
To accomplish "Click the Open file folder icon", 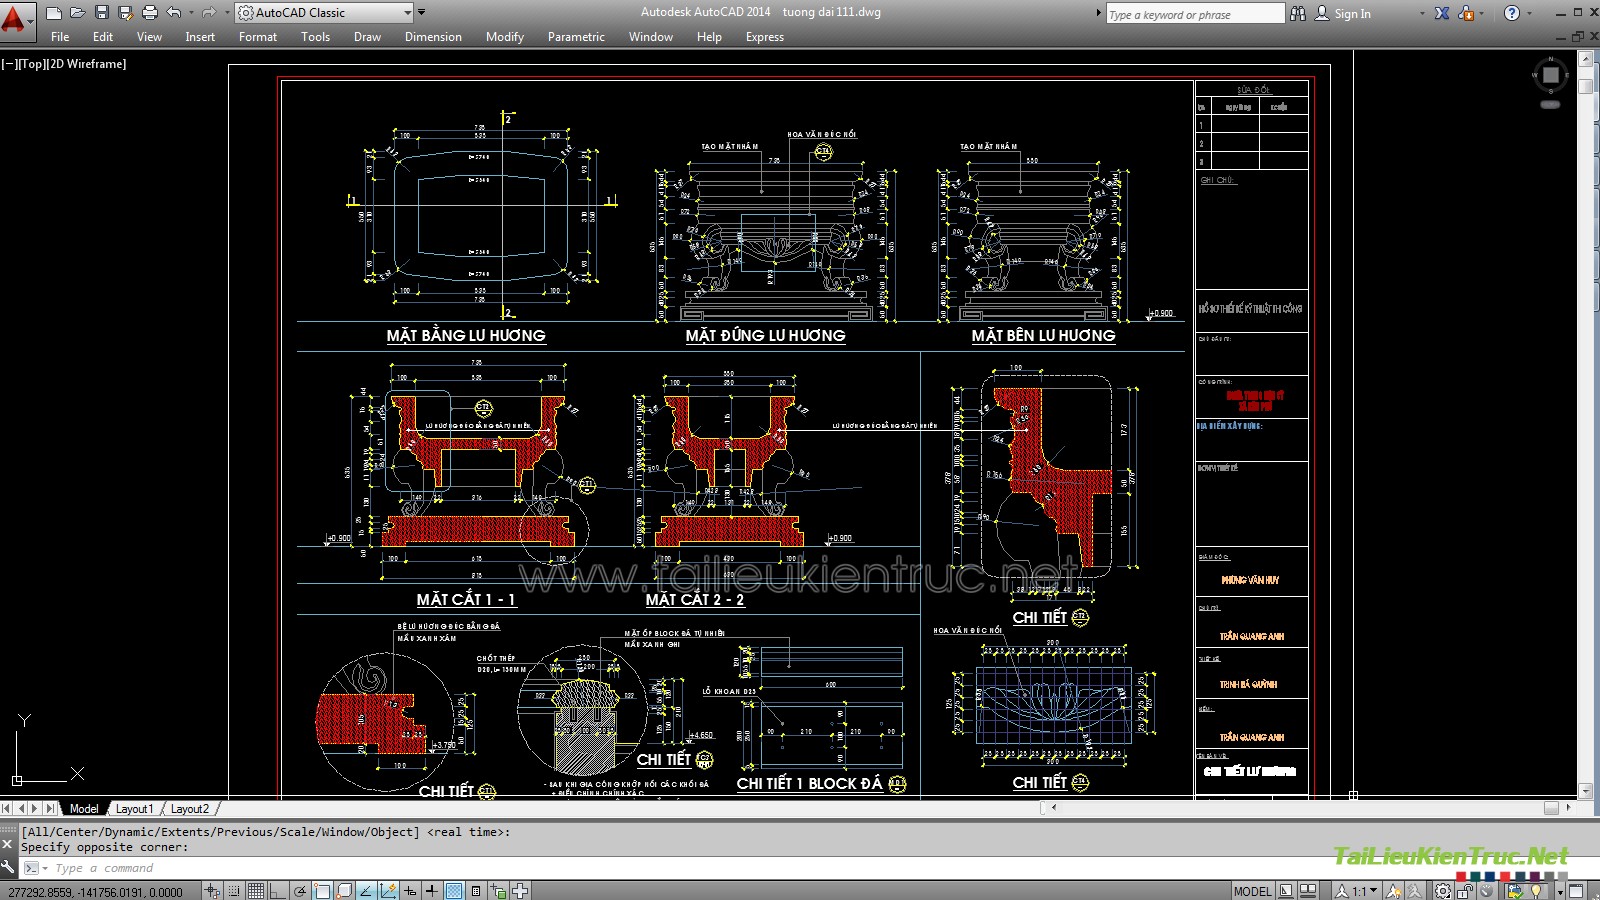I will click(x=77, y=13).
